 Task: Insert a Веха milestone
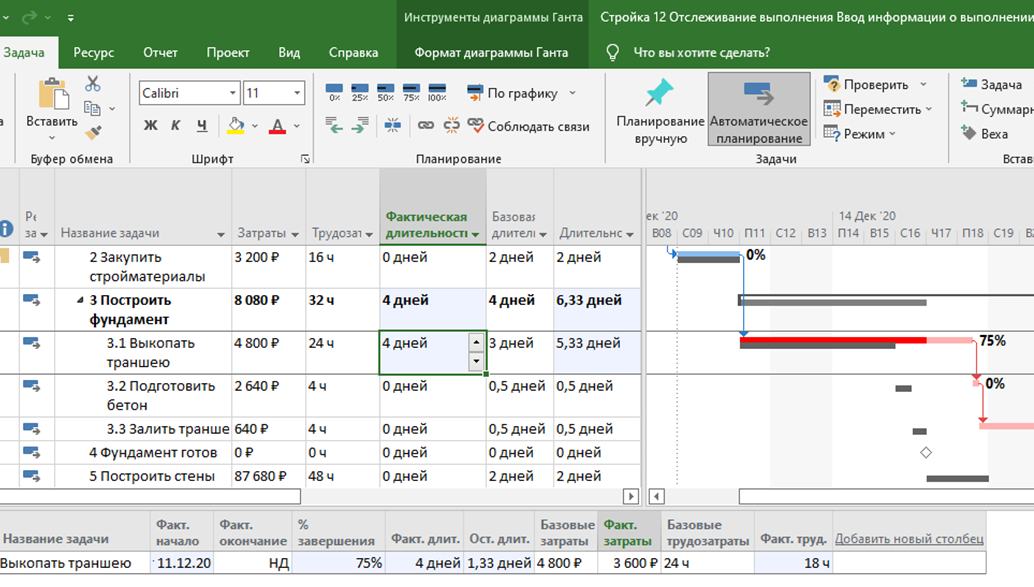click(x=985, y=134)
